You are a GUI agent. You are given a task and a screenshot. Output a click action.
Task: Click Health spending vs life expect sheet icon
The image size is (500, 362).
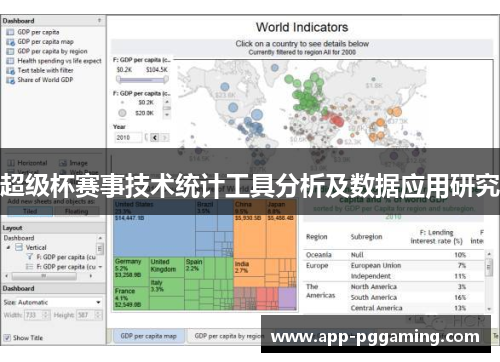(10, 61)
